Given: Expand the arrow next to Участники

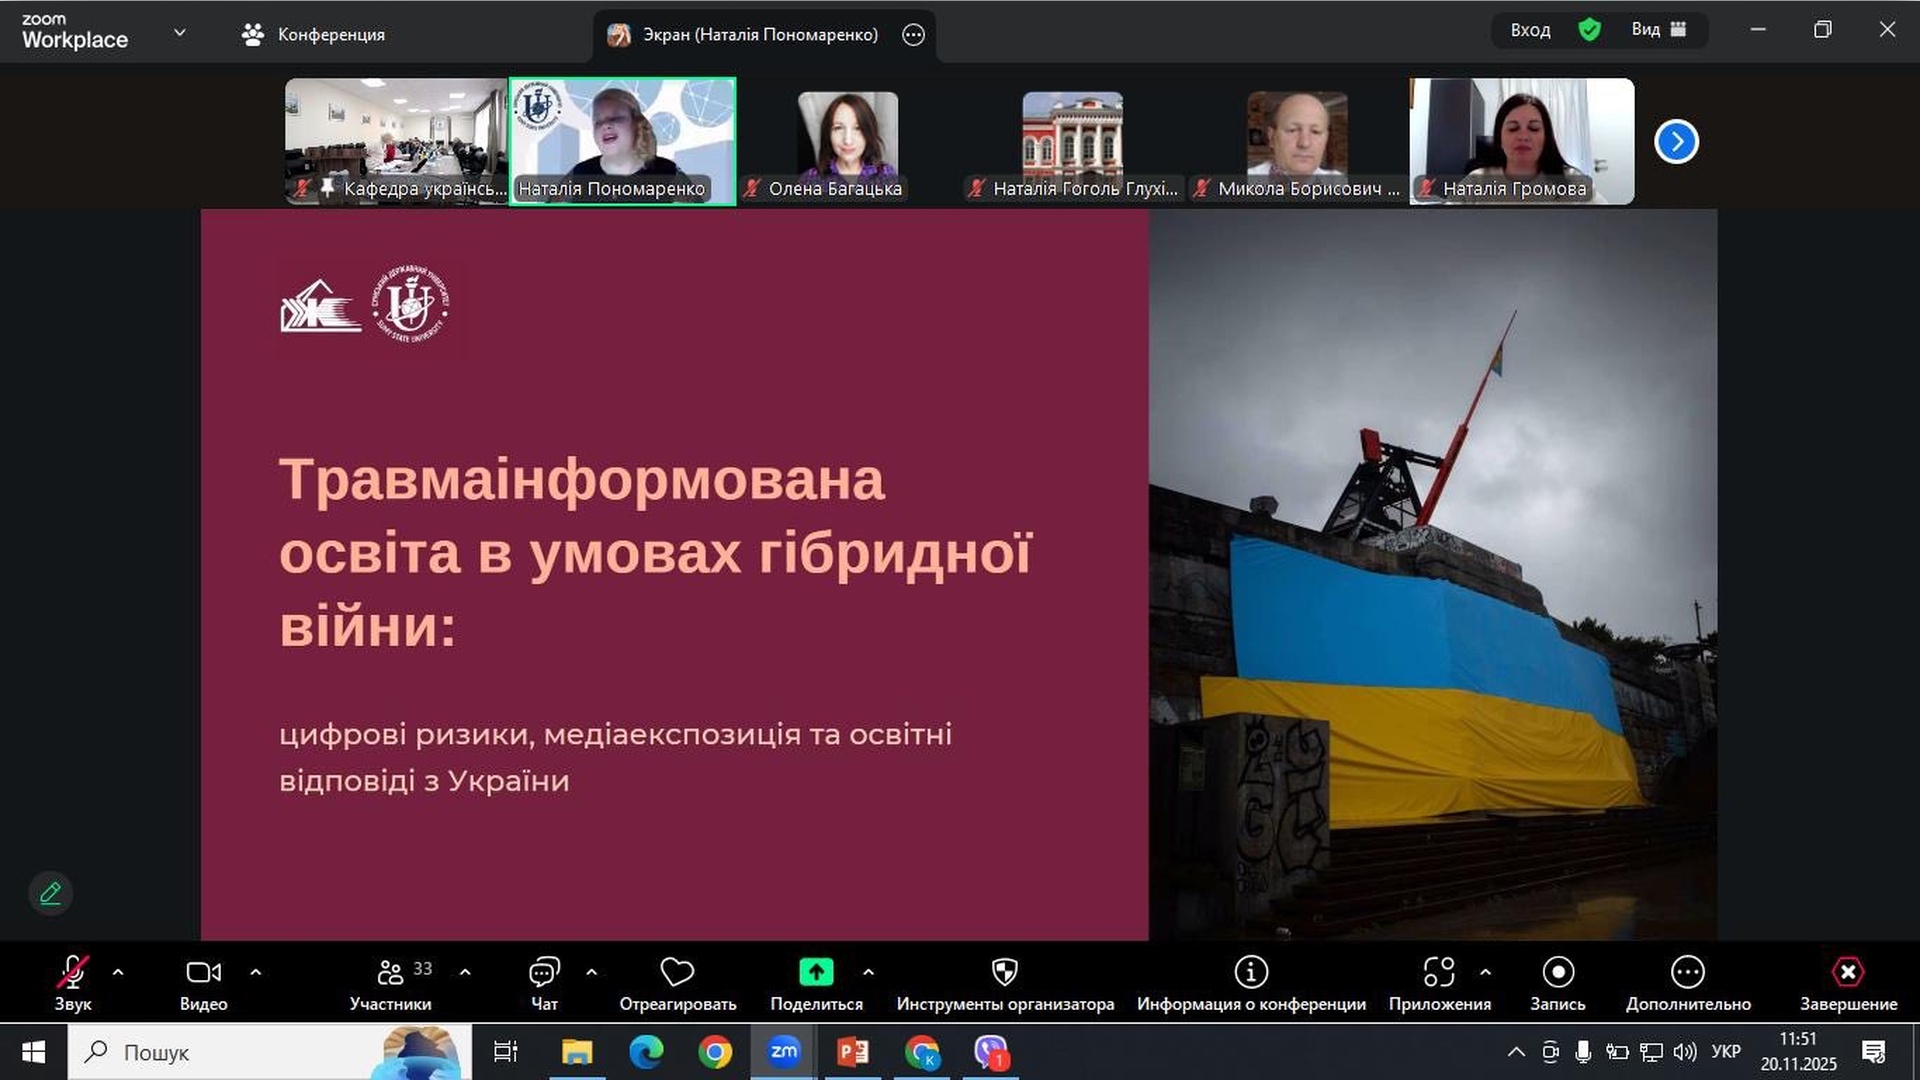Looking at the screenshot, I should [465, 972].
